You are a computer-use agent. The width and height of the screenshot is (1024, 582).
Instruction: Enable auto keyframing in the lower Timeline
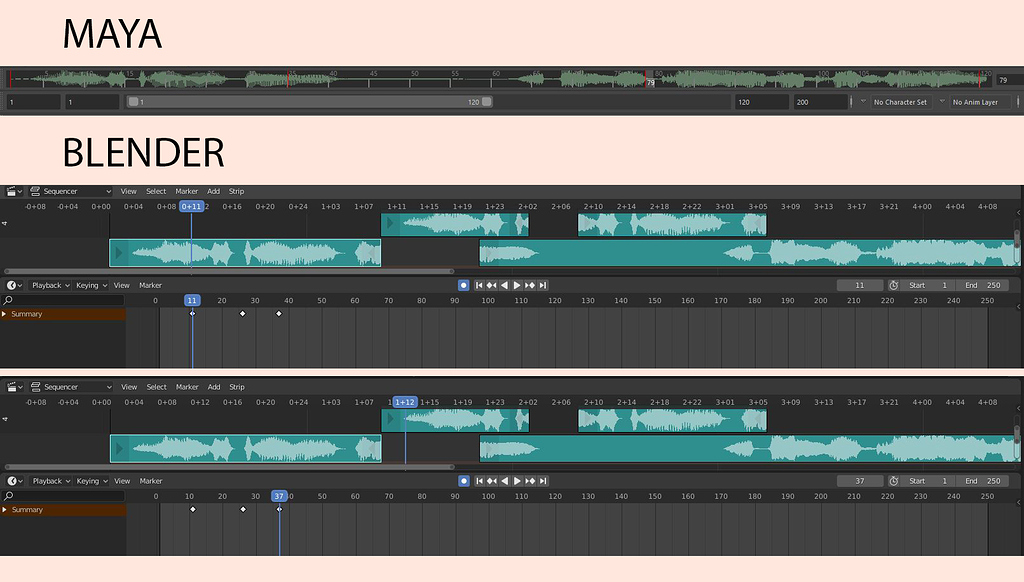[463, 480]
